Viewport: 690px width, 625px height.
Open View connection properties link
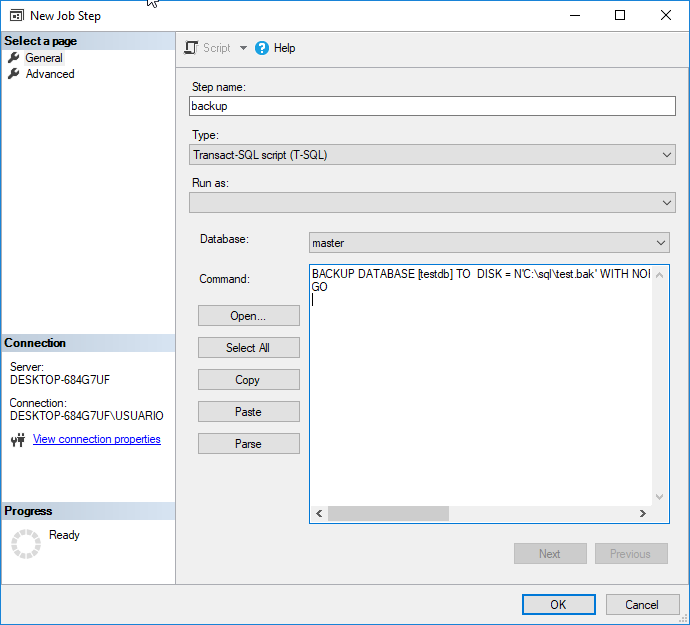click(96, 439)
